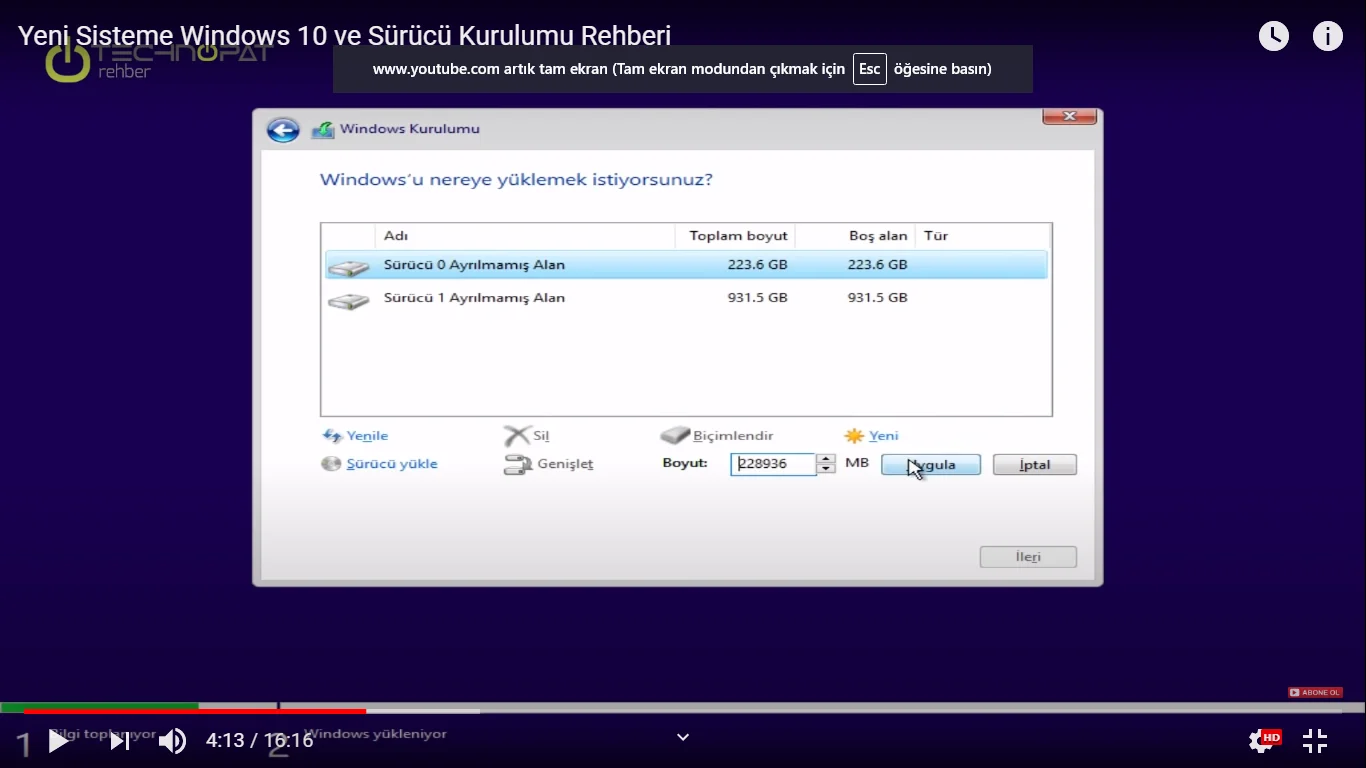This screenshot has width=1366, height=768.
Task: Click Sürücü 0 free space 223.6 GB
Action: [878, 265]
